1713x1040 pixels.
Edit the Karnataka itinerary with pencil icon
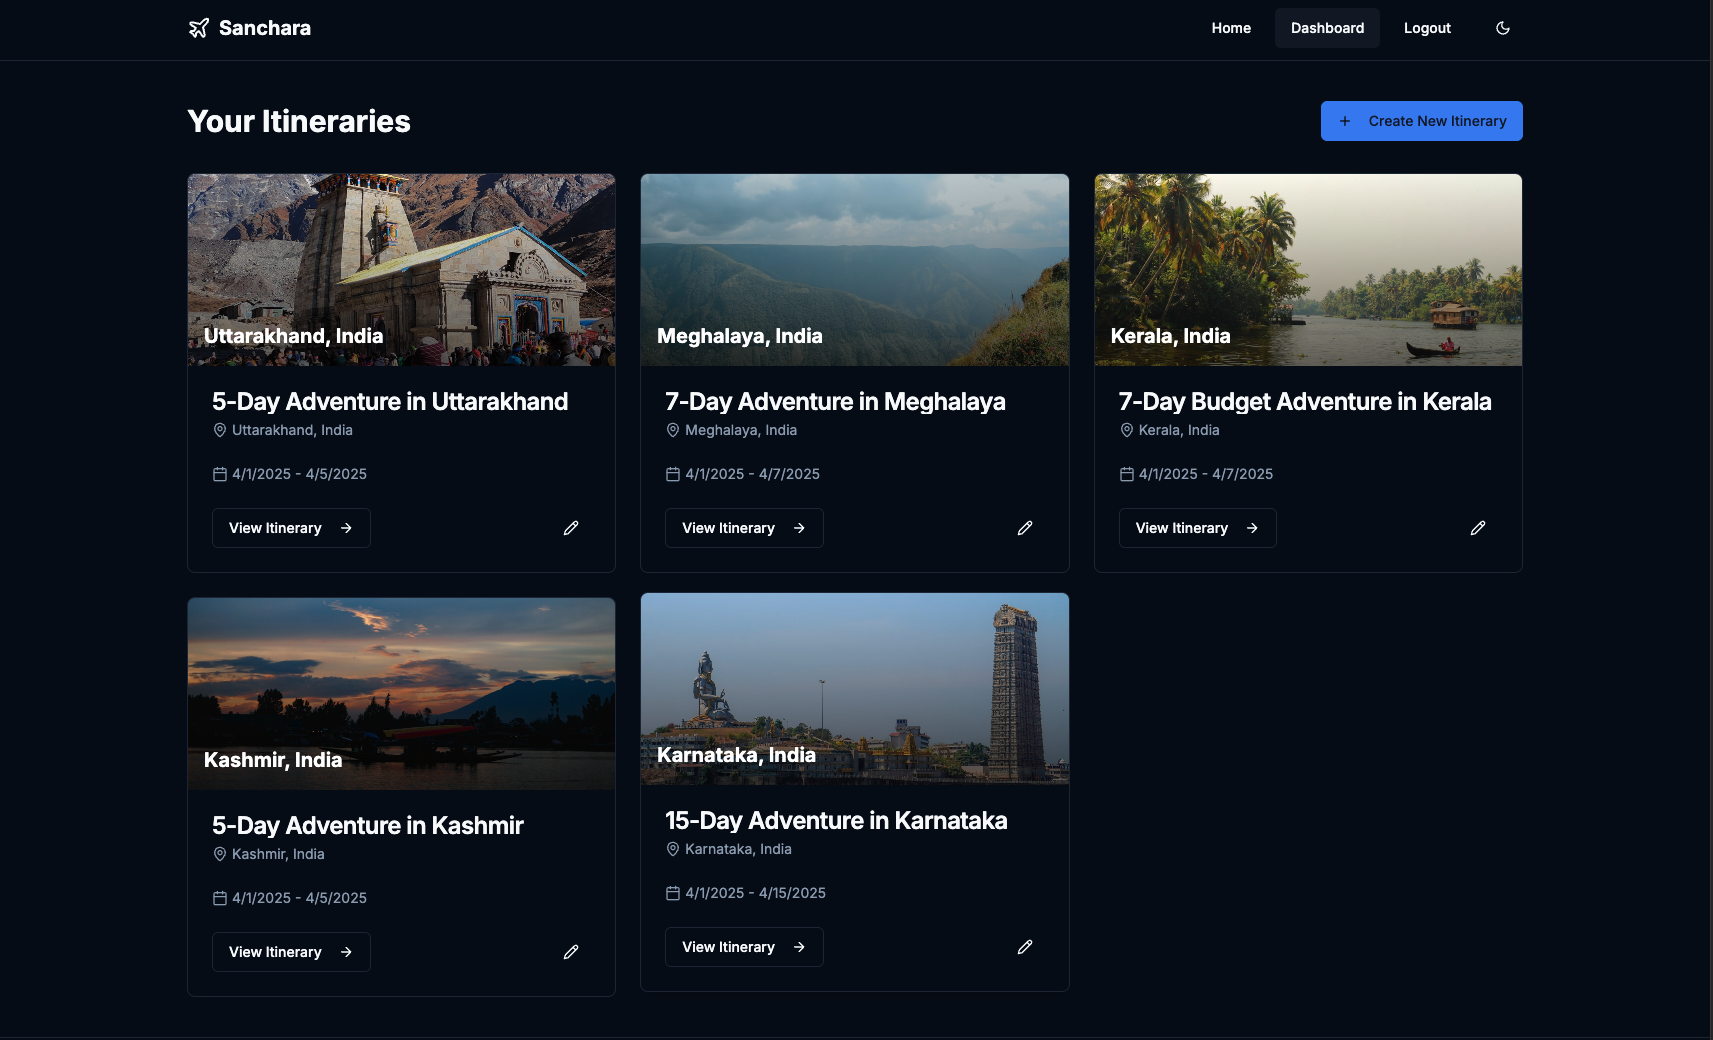click(1024, 947)
